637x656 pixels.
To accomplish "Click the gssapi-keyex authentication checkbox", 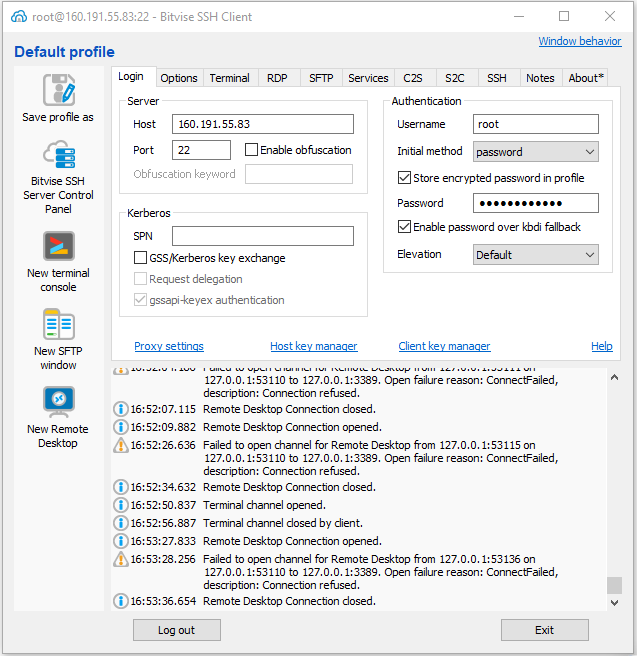I will coord(140,300).
